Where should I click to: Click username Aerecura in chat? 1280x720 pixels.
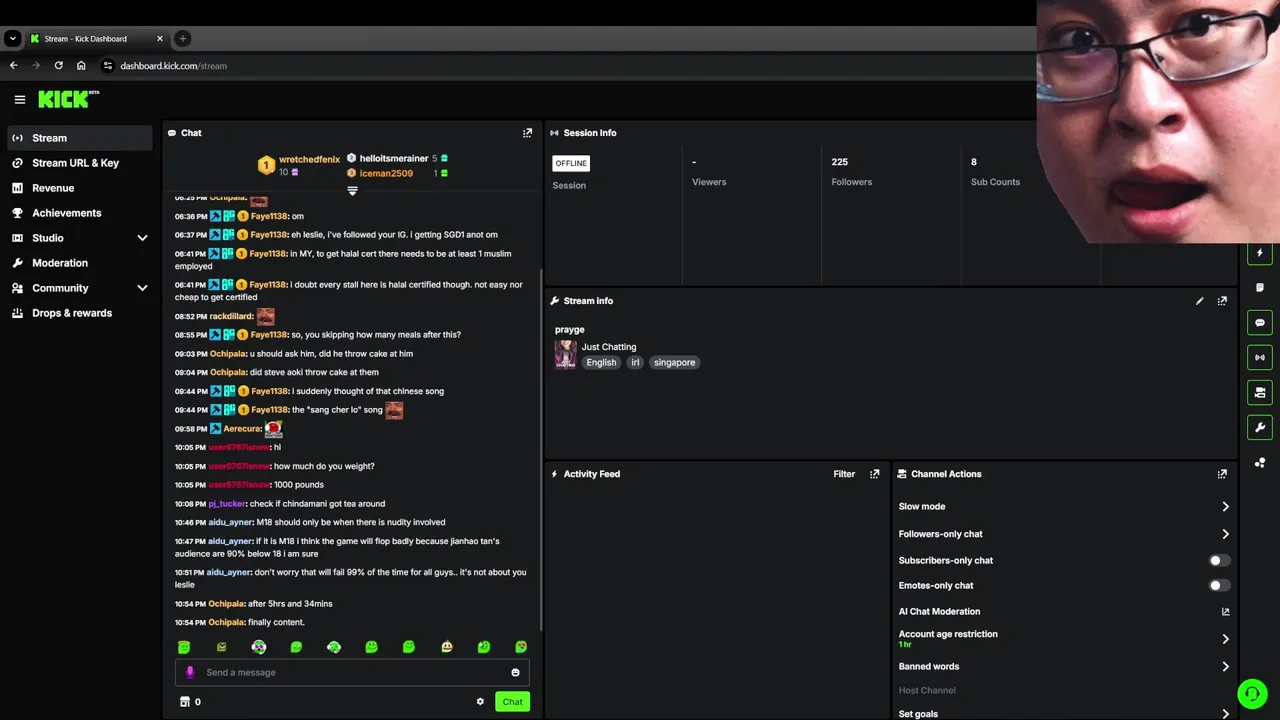click(242, 429)
